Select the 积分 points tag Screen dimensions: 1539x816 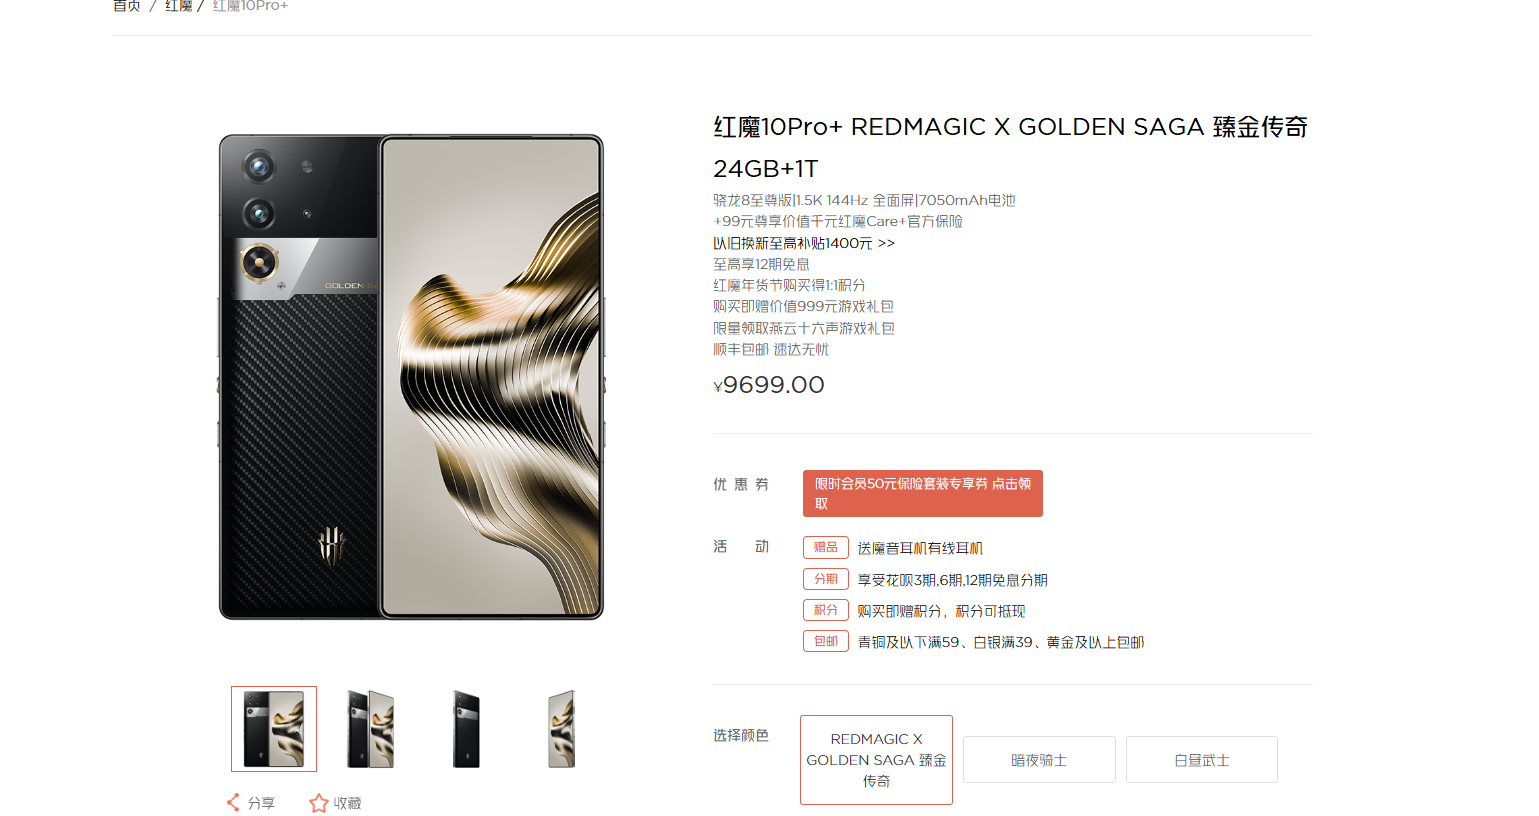pyautogui.click(x=826, y=610)
